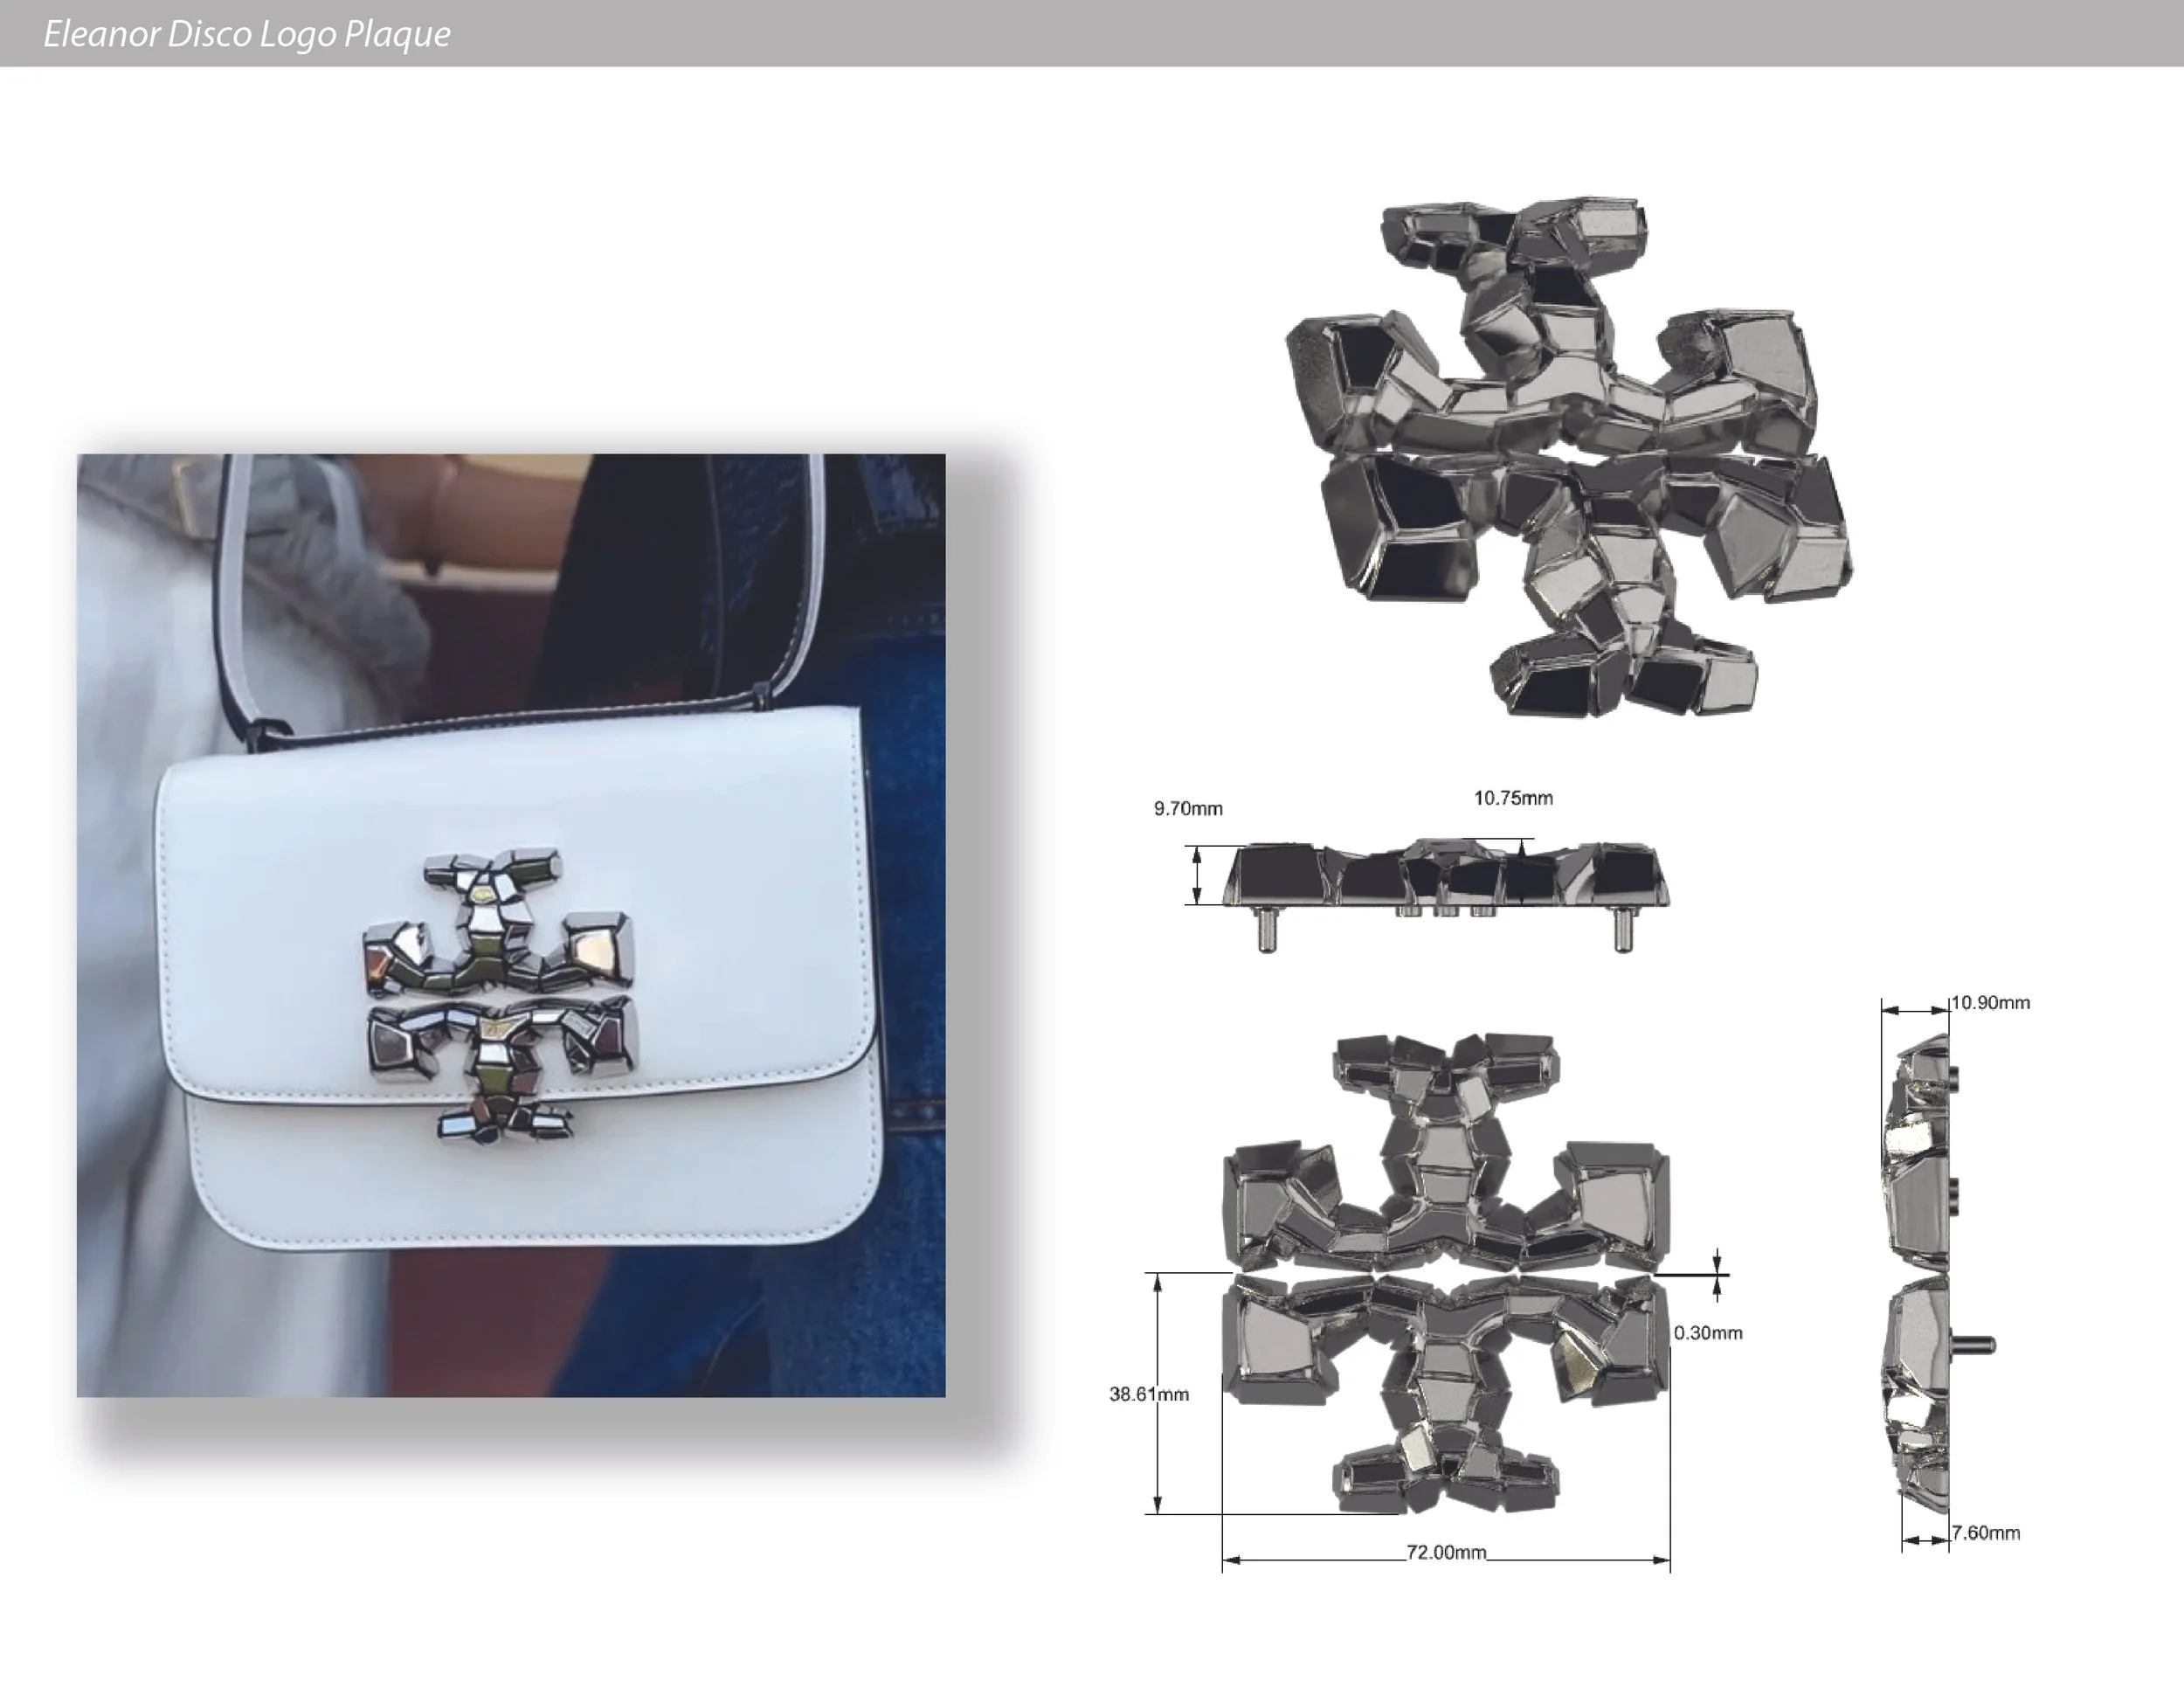Image resolution: width=2184 pixels, height=1688 pixels.
Task: Click the 7.60mm dimension label
Action: 1986,1533
